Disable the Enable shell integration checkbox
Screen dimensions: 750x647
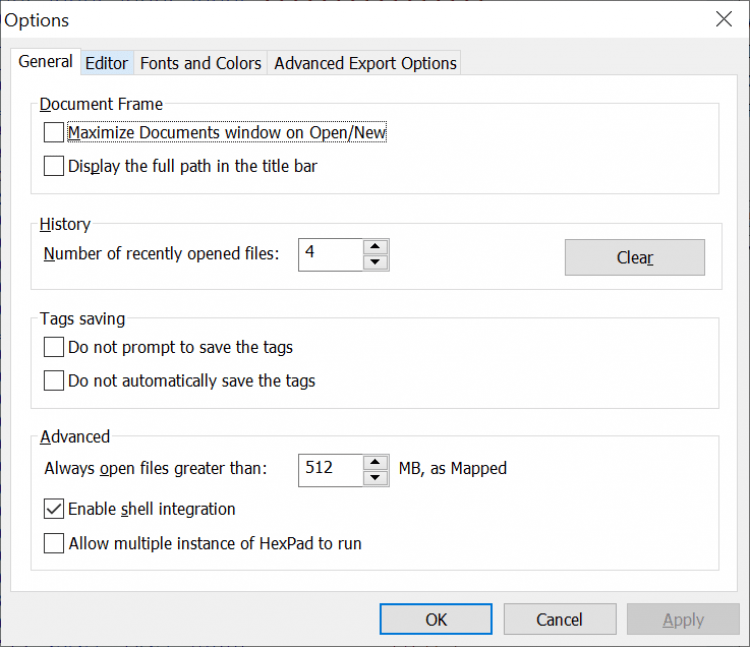click(54, 509)
